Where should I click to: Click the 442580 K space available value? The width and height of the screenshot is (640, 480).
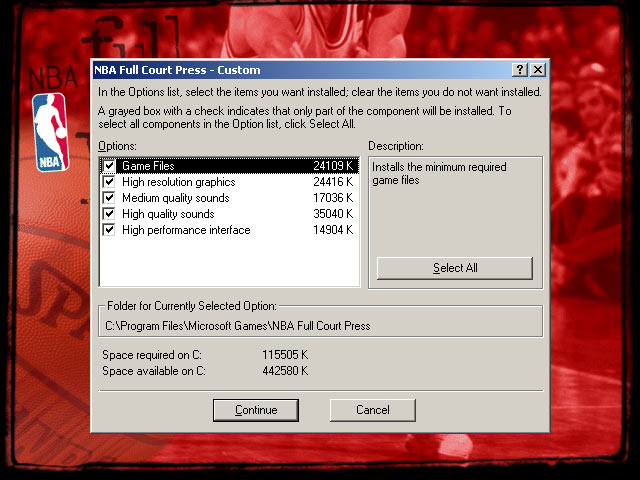[285, 371]
